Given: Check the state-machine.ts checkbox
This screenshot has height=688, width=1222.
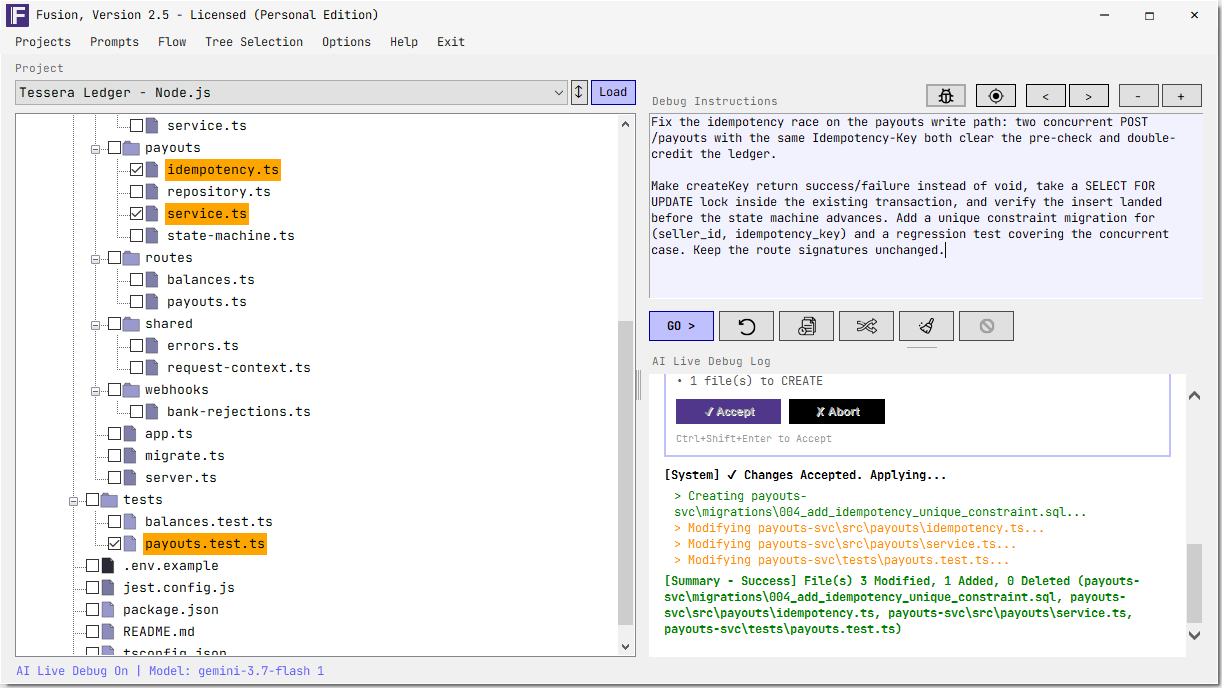Looking at the screenshot, I should pyautogui.click(x=136, y=236).
